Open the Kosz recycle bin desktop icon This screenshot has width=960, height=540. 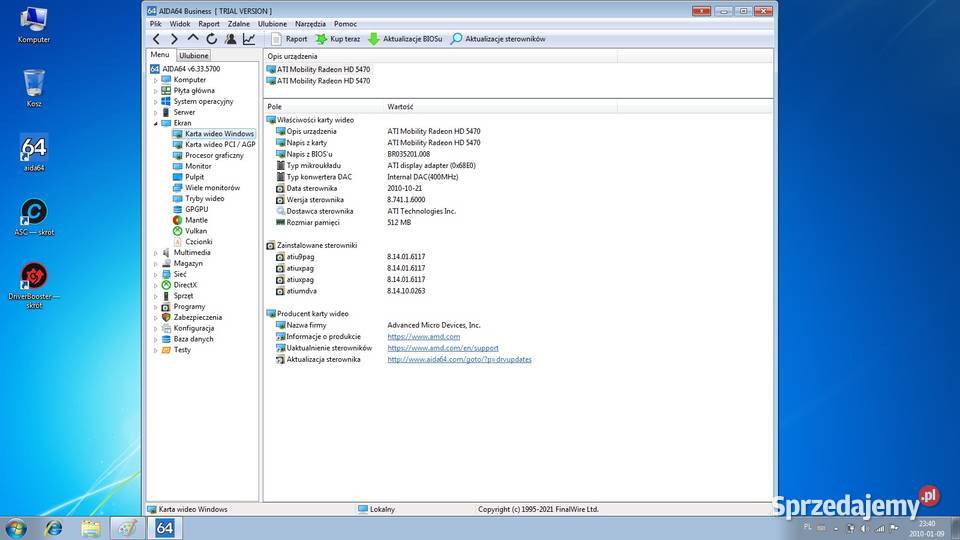(x=34, y=89)
